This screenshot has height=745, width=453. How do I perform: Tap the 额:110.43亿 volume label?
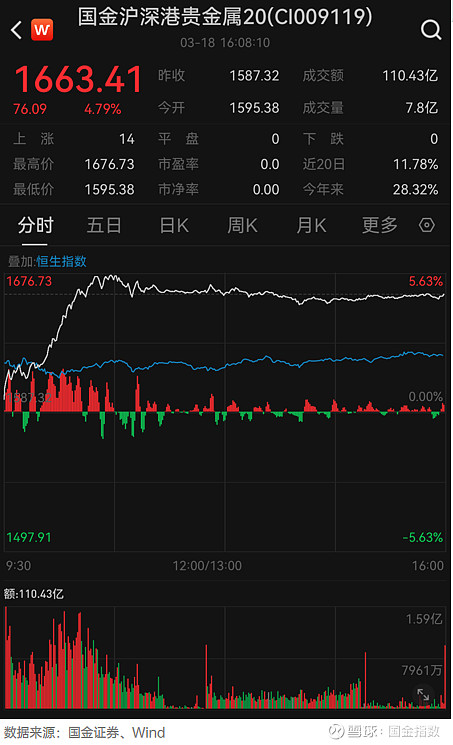click(33, 594)
